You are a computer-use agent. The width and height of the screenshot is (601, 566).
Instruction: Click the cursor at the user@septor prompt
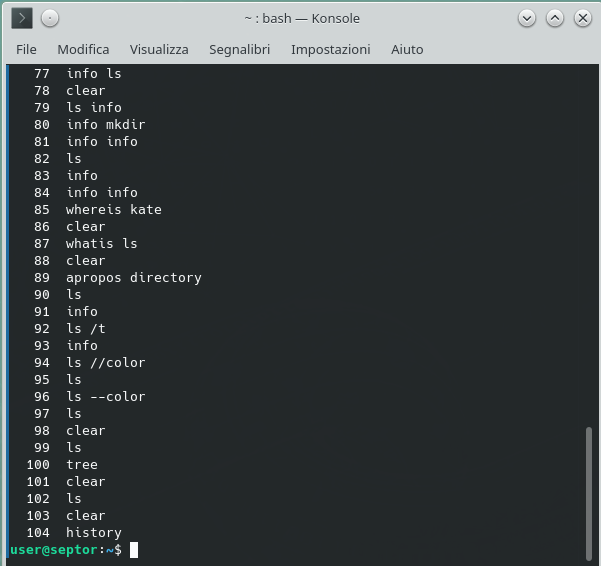[134, 550]
